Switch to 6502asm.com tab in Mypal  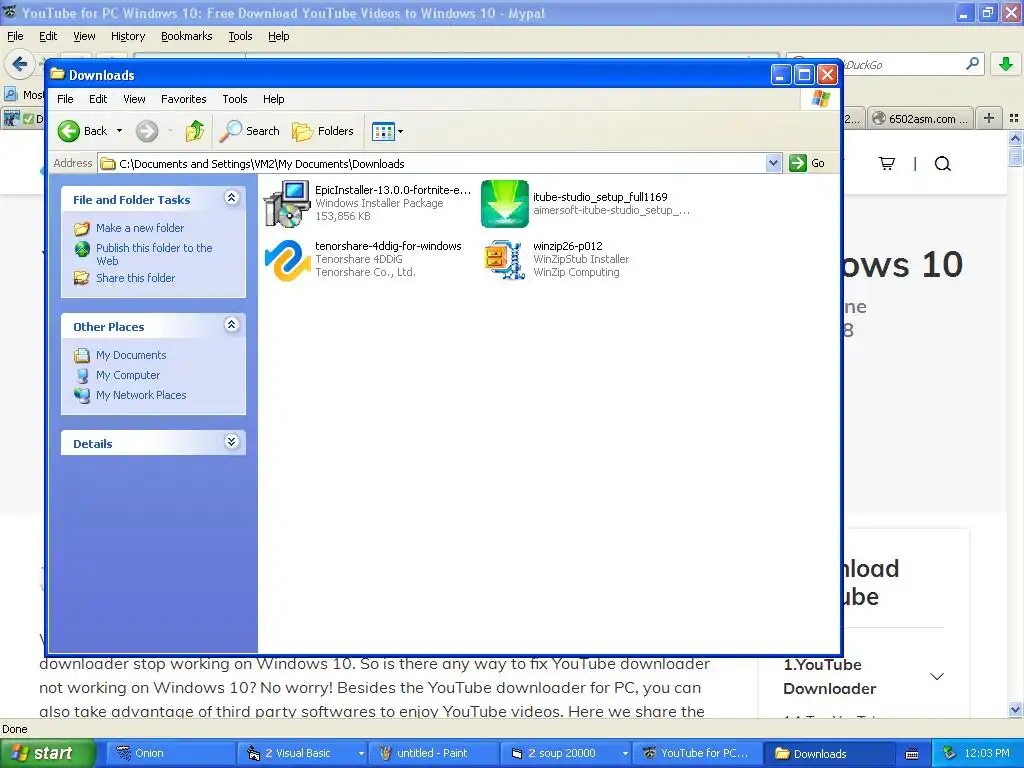(x=921, y=119)
